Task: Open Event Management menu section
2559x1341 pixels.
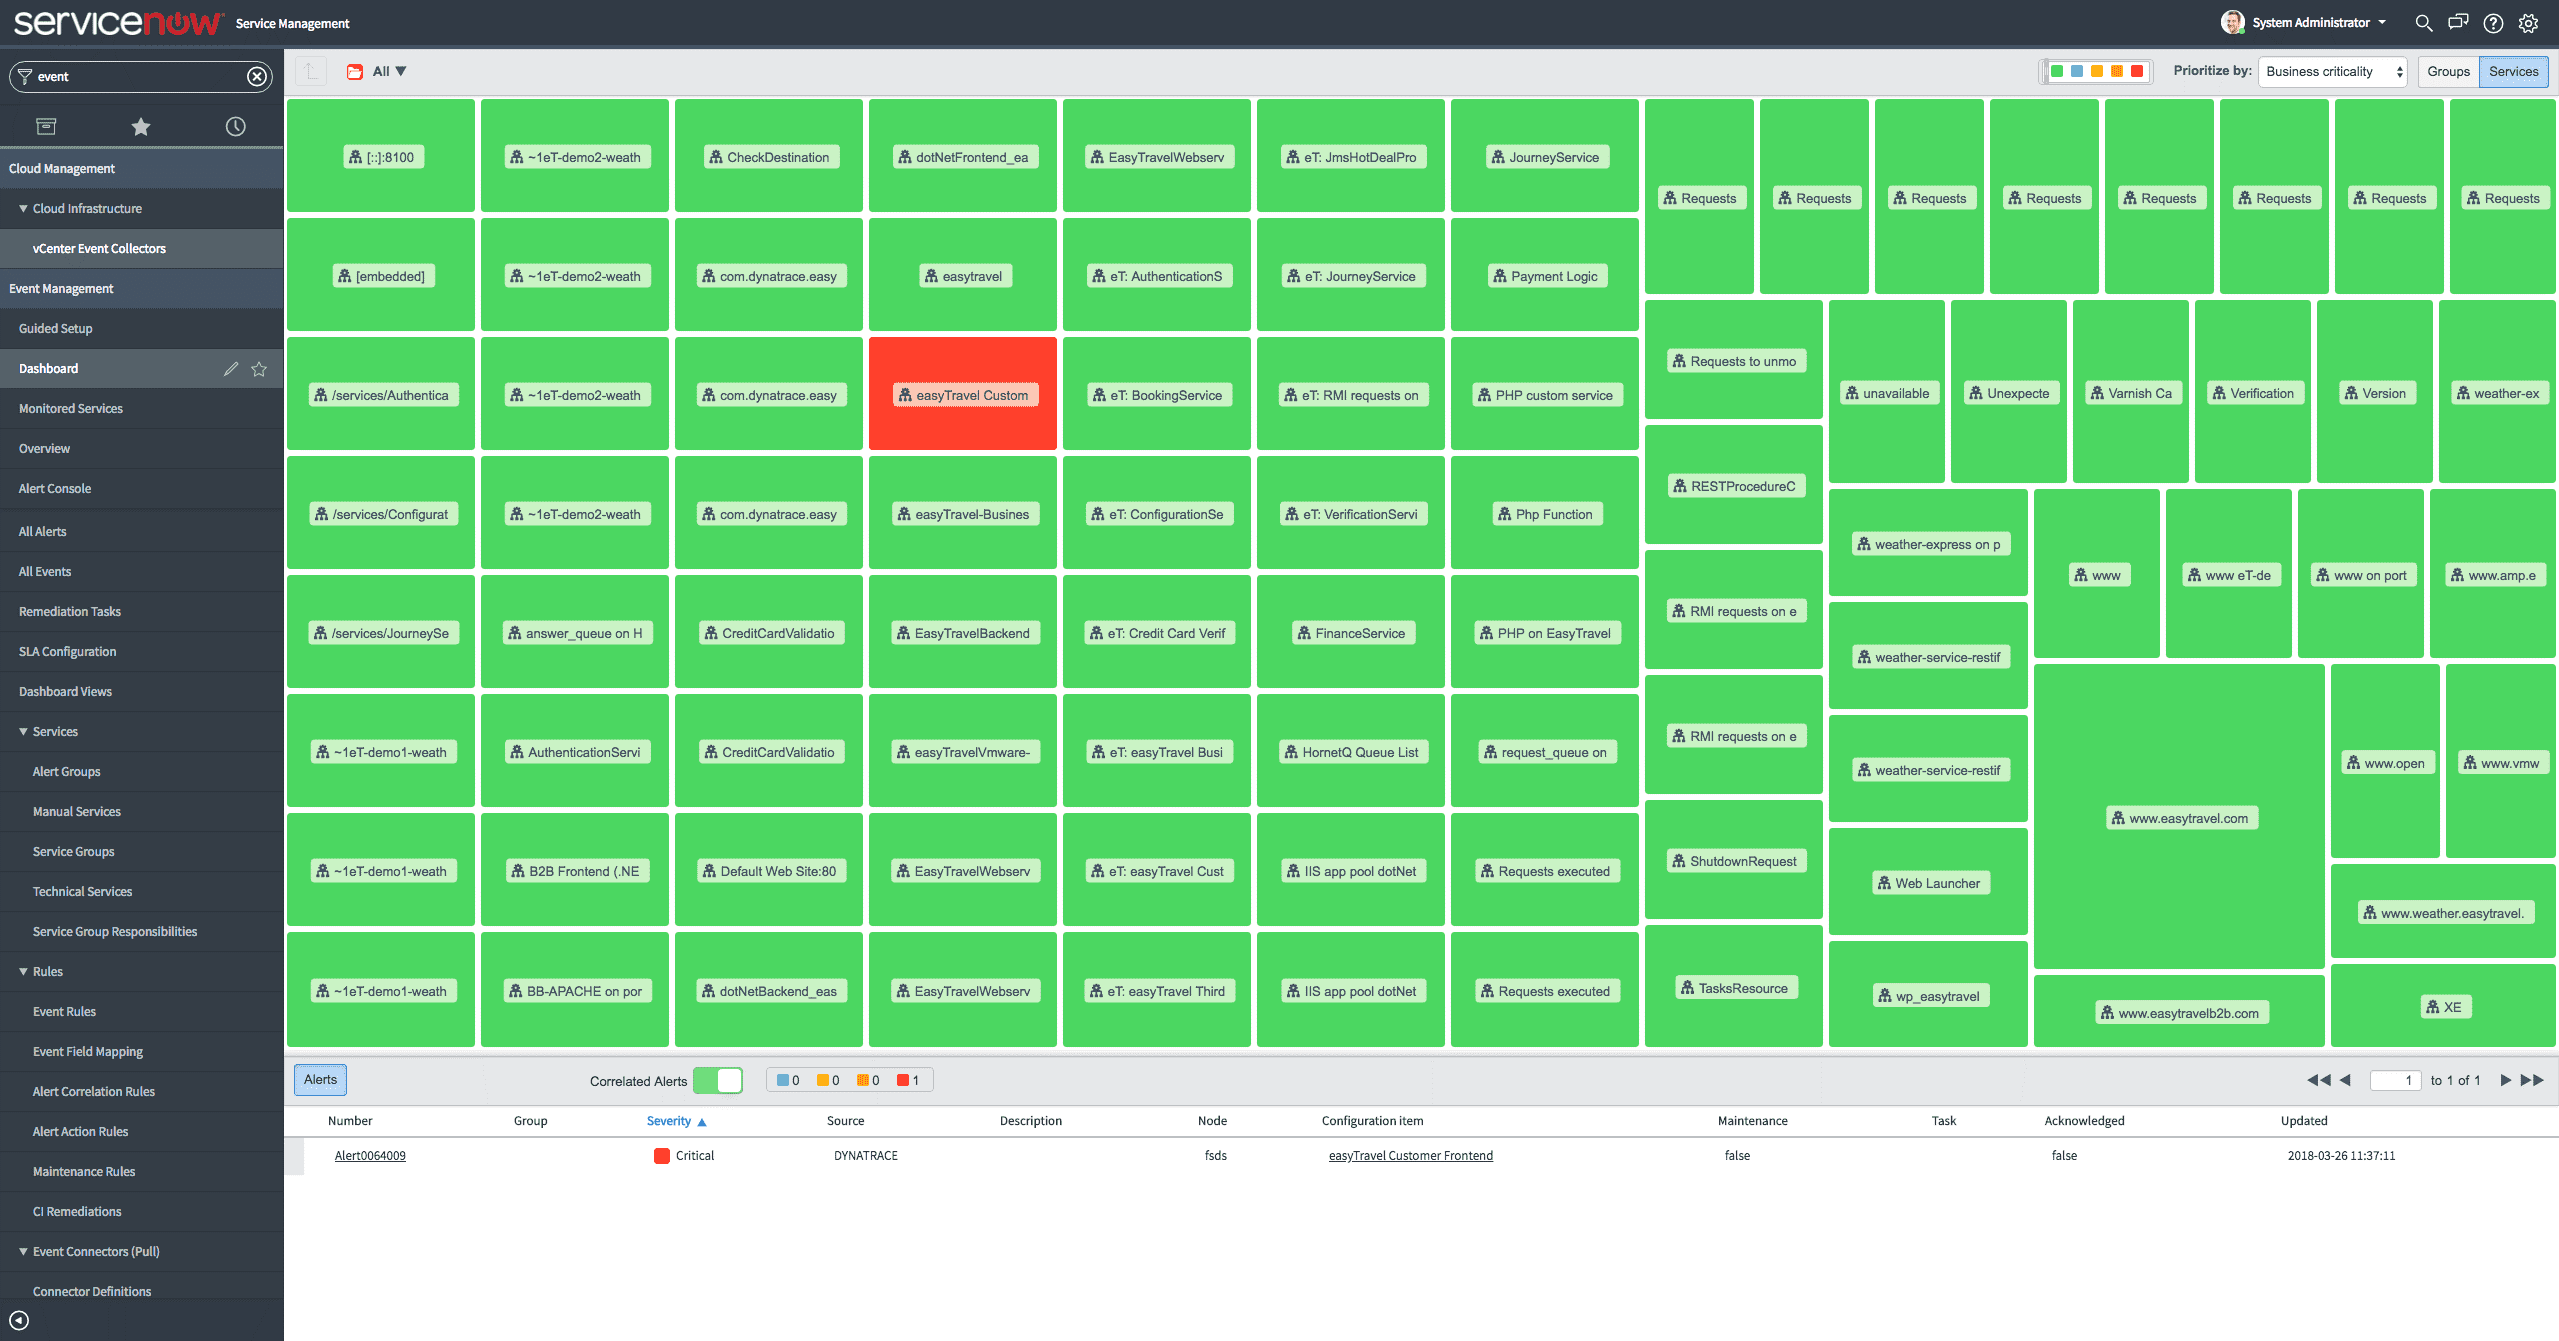Action: [63, 288]
